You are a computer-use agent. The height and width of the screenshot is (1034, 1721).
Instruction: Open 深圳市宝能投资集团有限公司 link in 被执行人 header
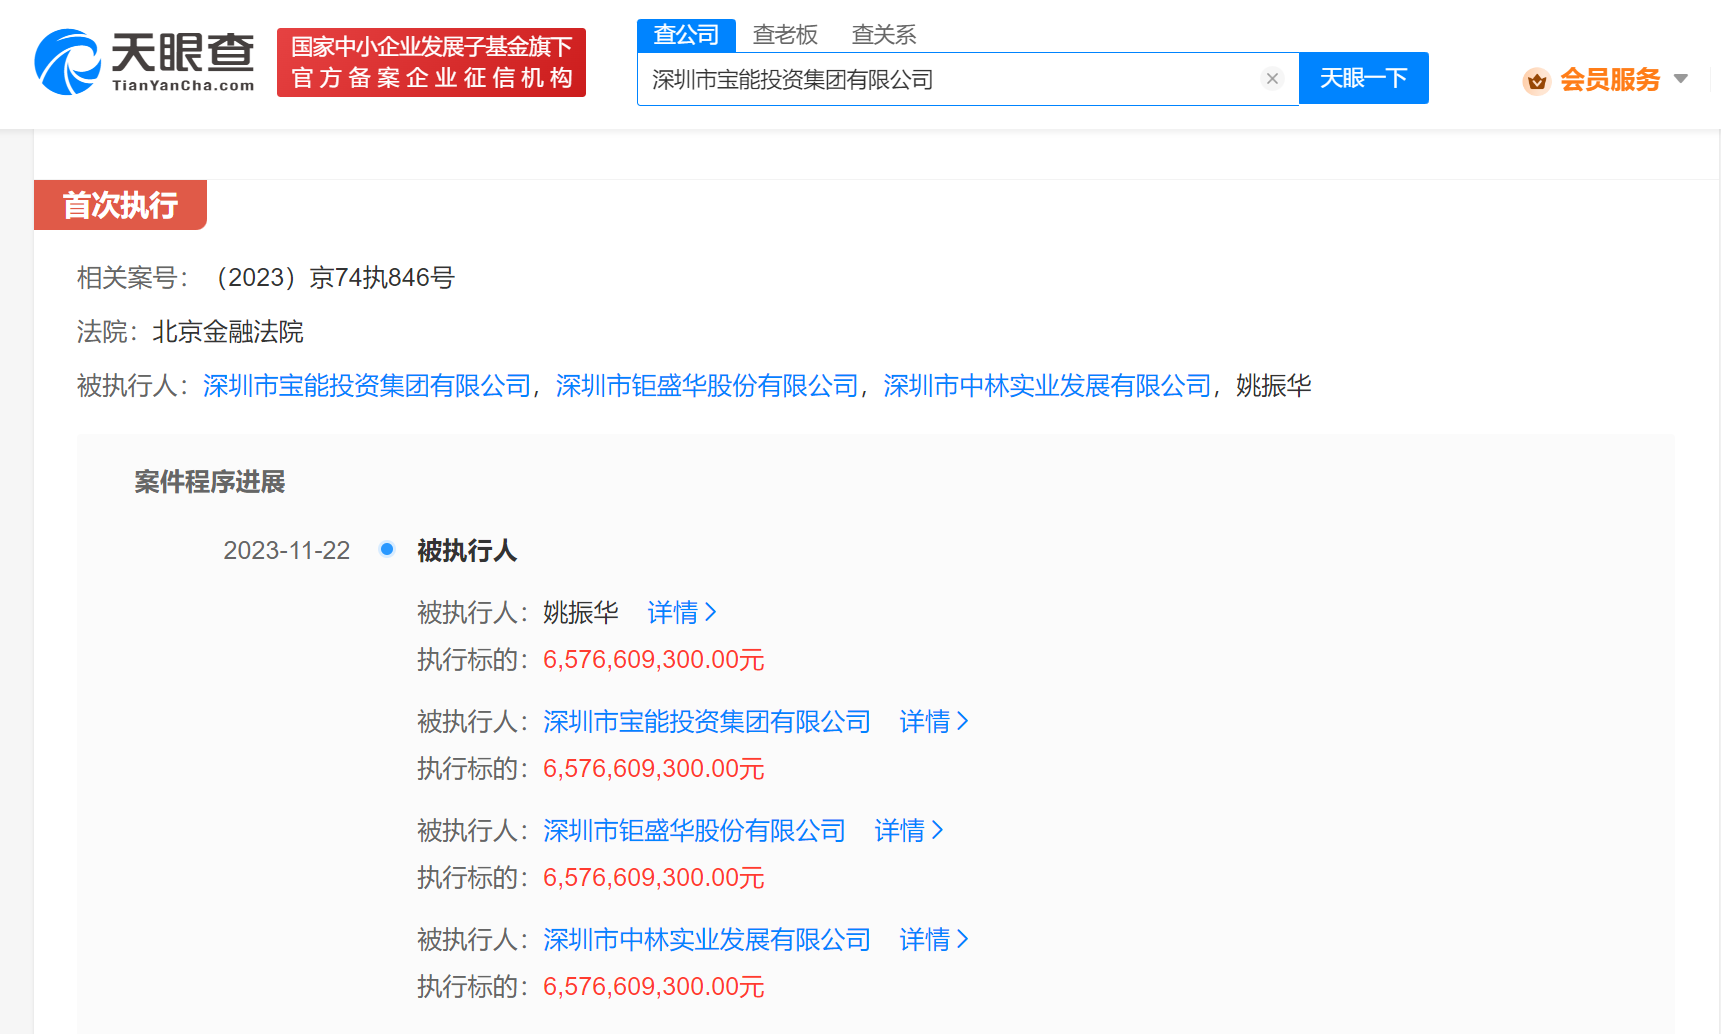(367, 386)
